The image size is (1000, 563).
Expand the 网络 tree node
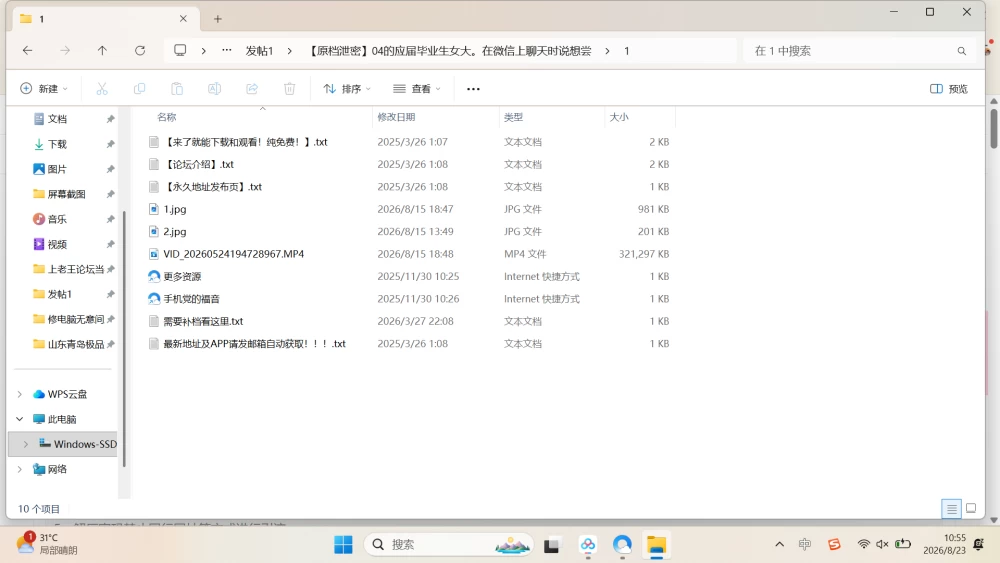click(x=20, y=469)
